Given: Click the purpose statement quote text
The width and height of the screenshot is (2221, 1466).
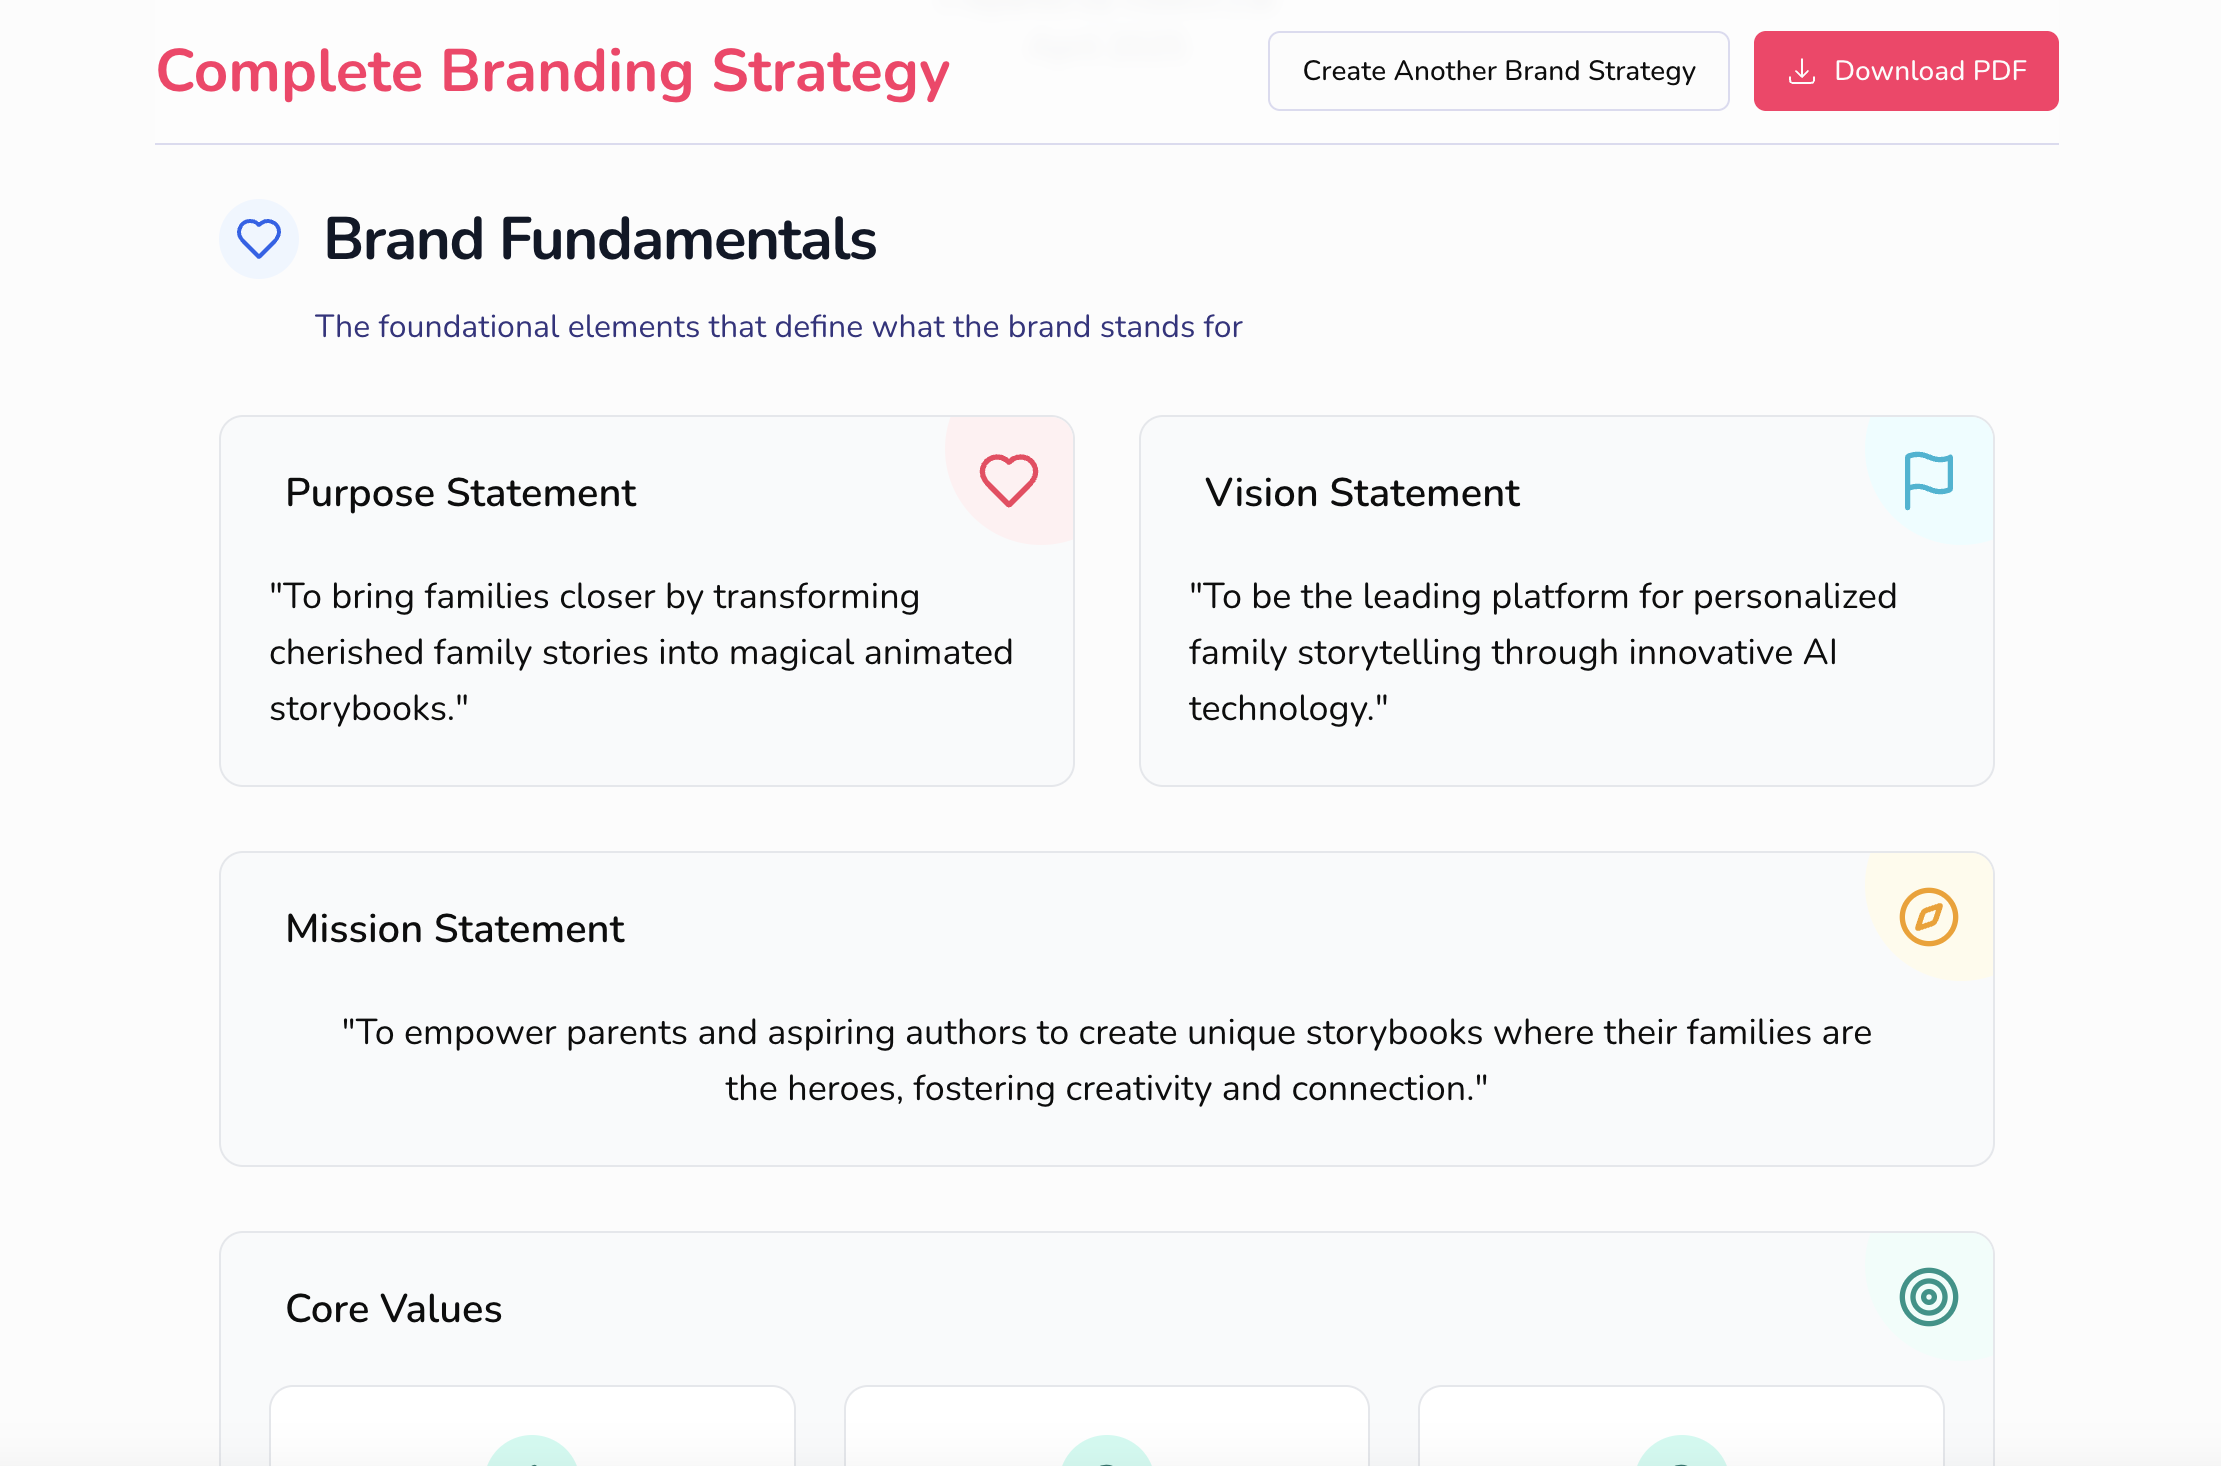Looking at the screenshot, I should pyautogui.click(x=640, y=652).
